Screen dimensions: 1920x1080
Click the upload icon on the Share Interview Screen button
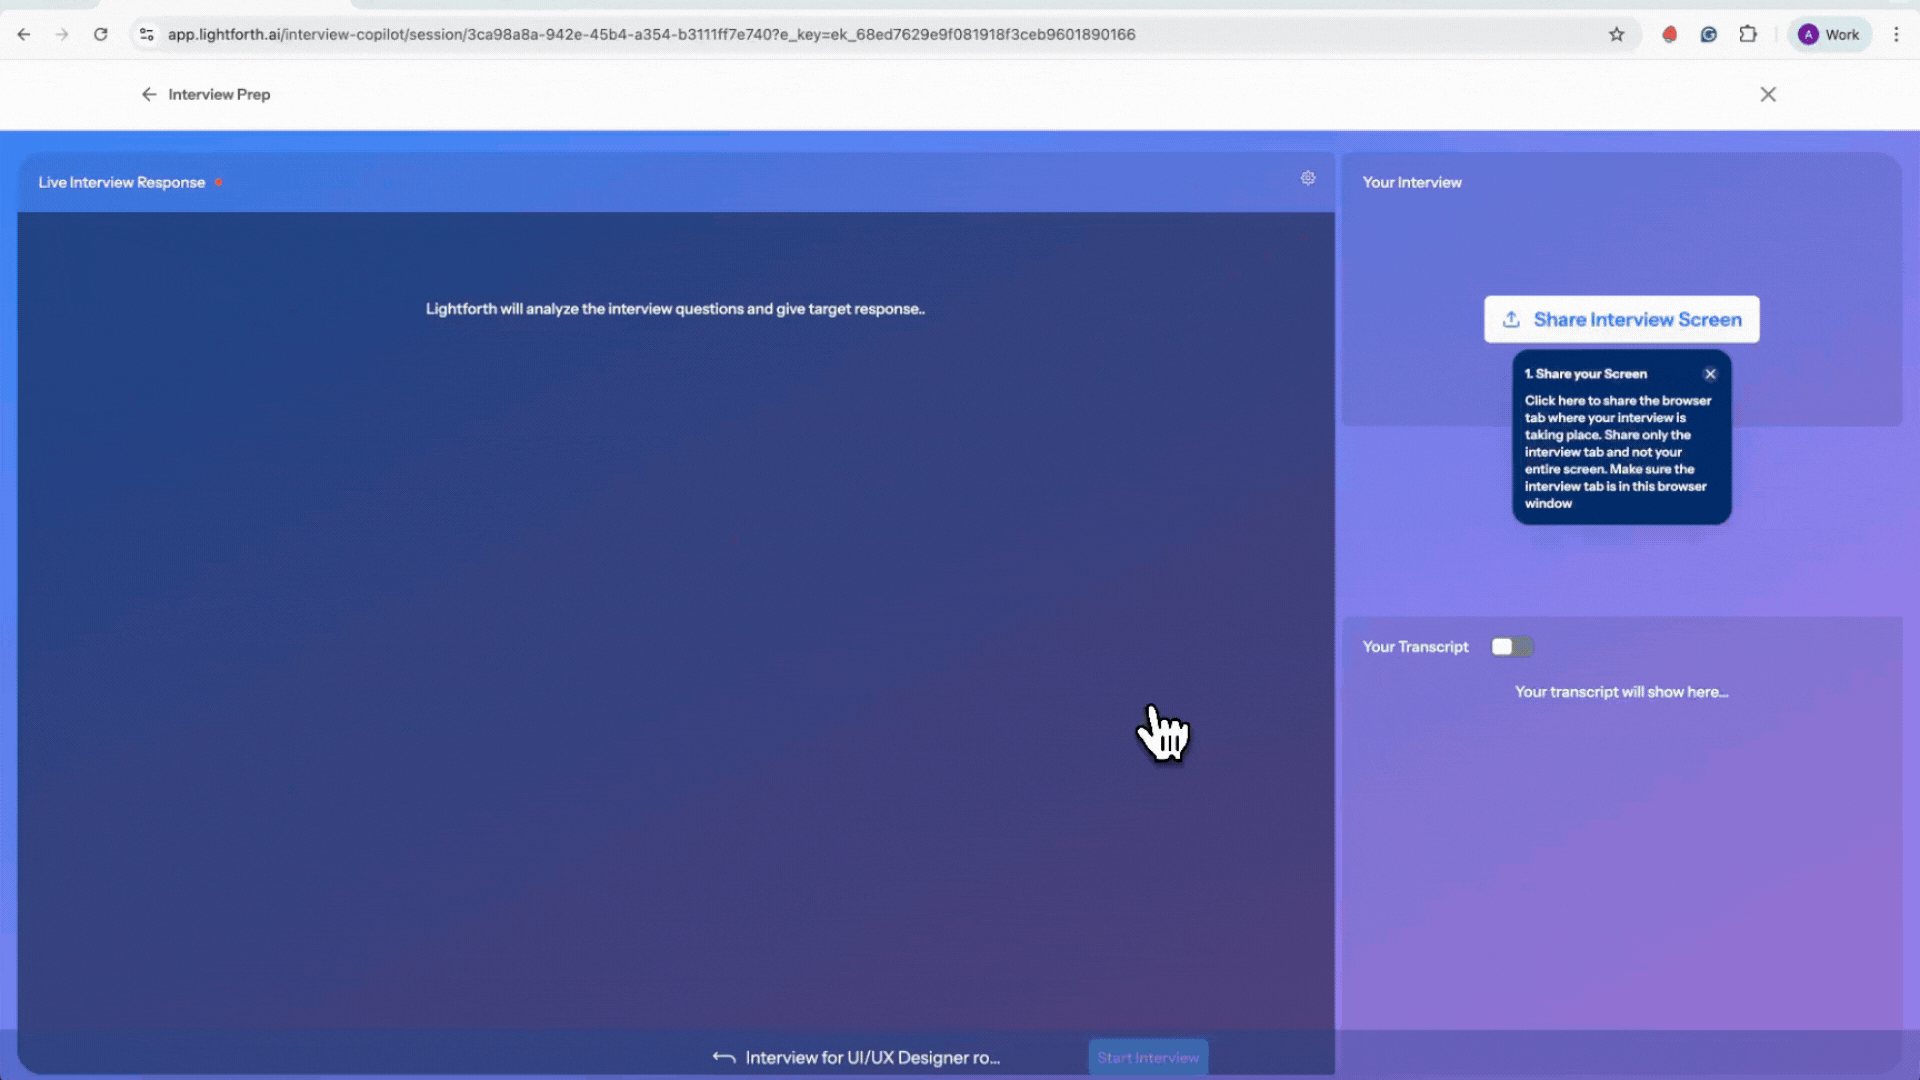pyautogui.click(x=1511, y=320)
